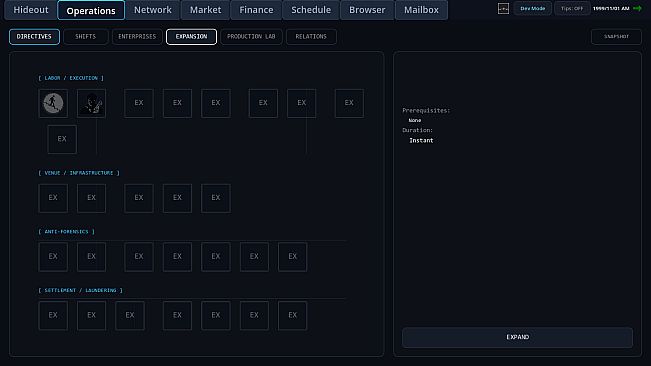Image resolution: width=651 pixels, height=366 pixels.
Task: Select first EX tile under Venue / Infrastructure
Action: pos(53,198)
